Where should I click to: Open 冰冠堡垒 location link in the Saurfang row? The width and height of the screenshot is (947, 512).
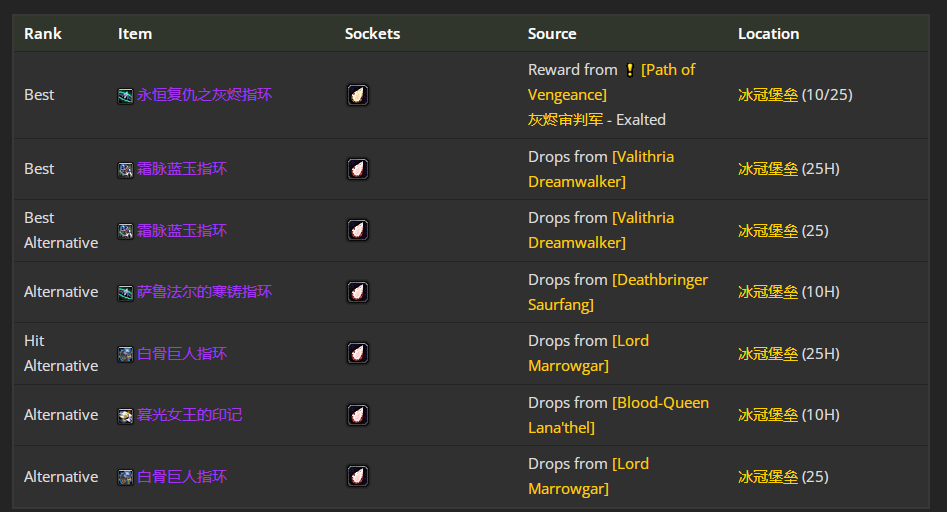pos(768,292)
